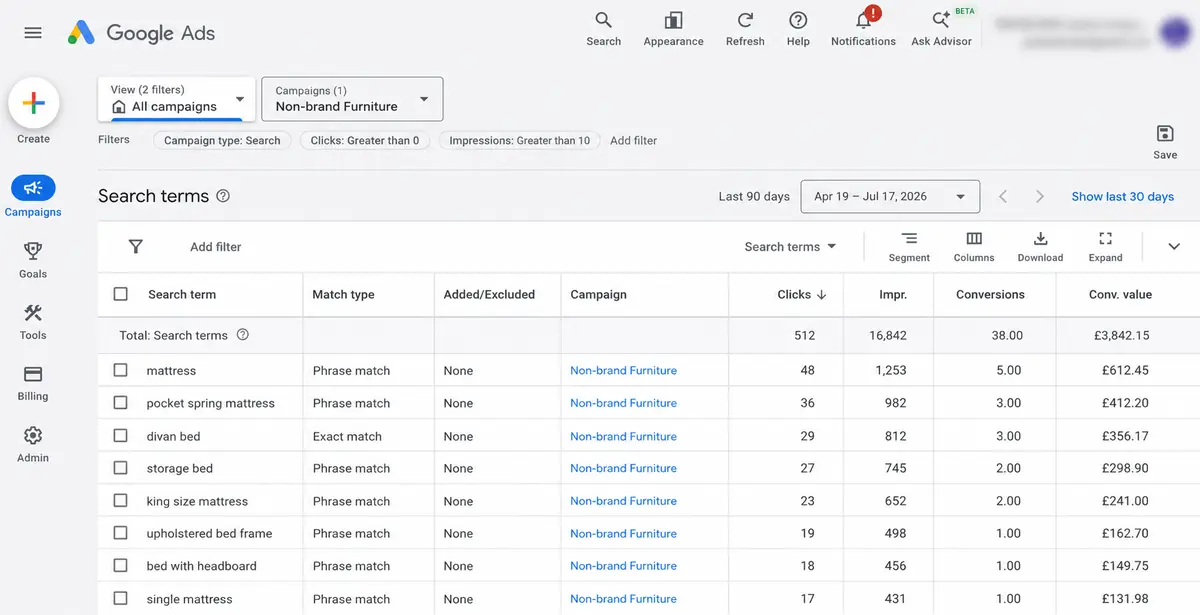The height and width of the screenshot is (615, 1200).
Task: Click the account avatar
Action: pos(1173,32)
